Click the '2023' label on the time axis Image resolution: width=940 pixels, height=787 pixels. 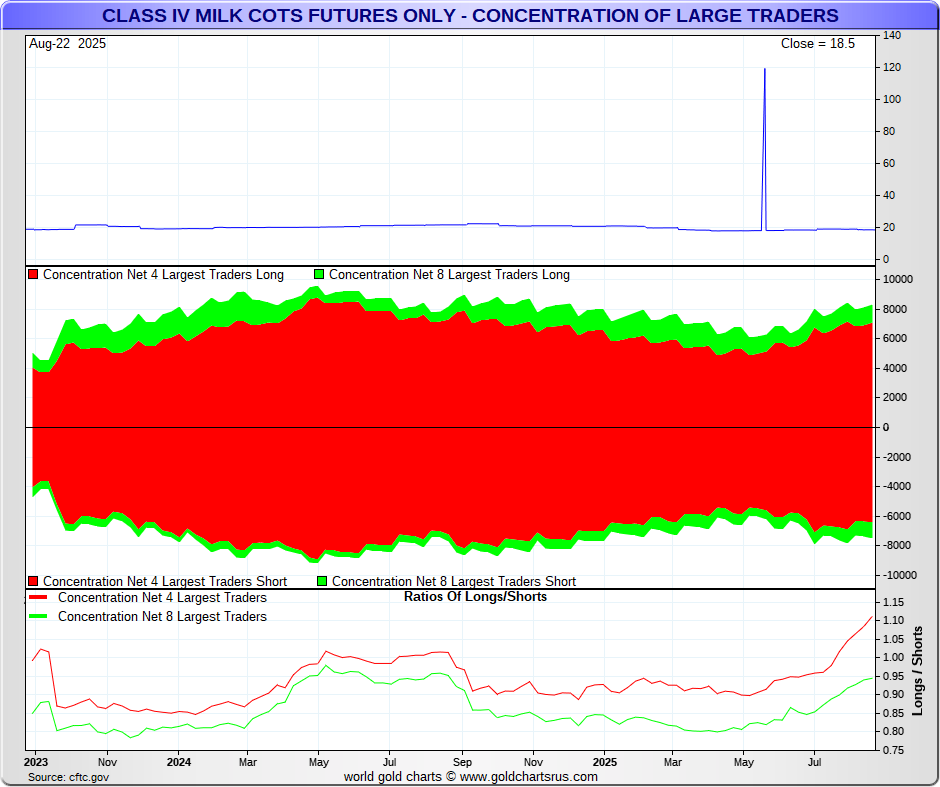coord(35,762)
